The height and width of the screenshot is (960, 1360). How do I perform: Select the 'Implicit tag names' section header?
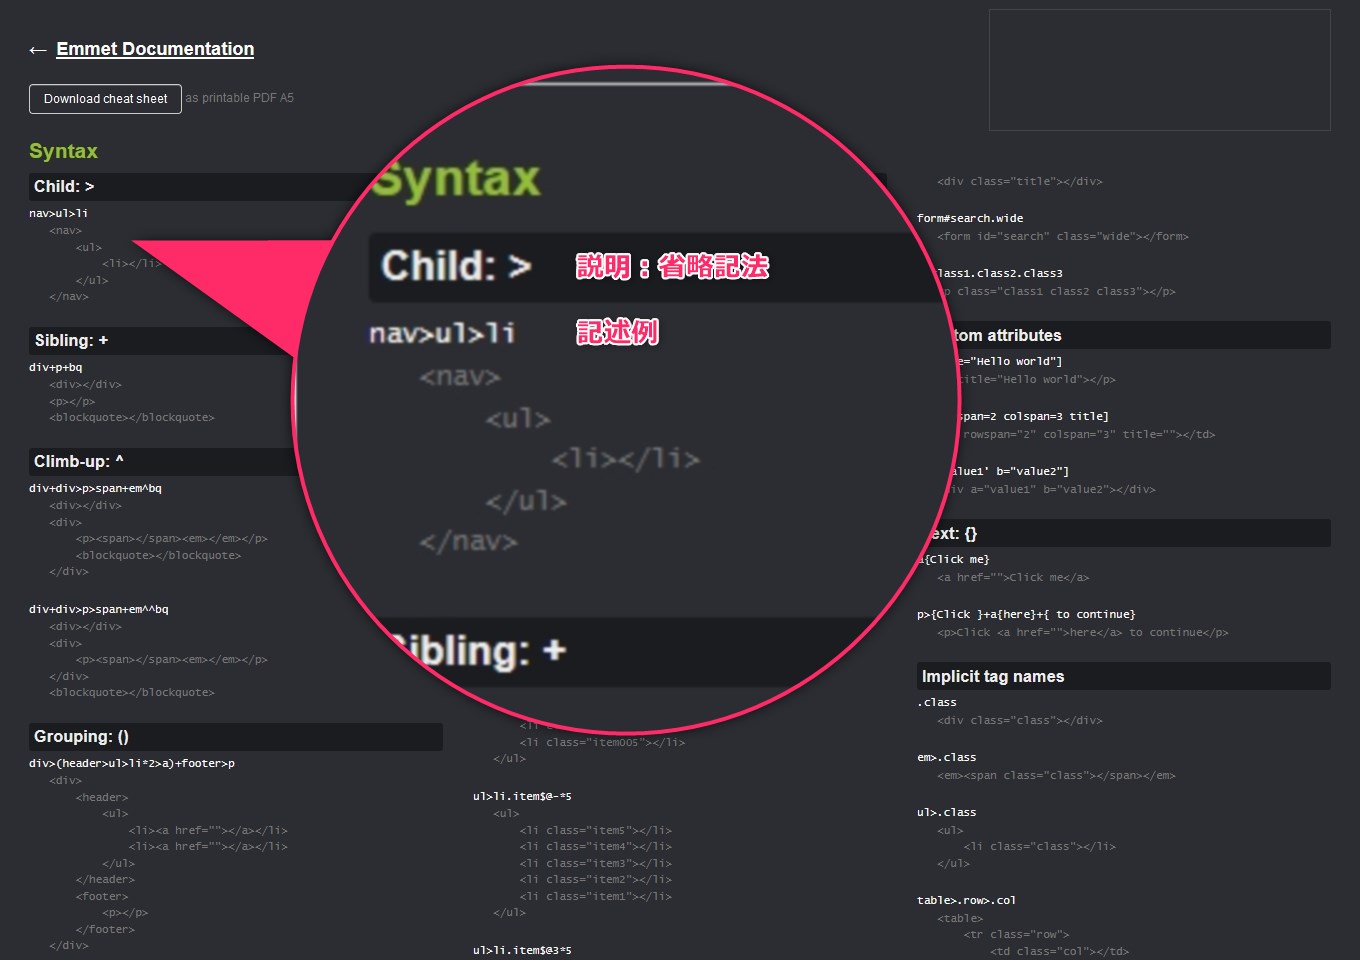click(1124, 676)
